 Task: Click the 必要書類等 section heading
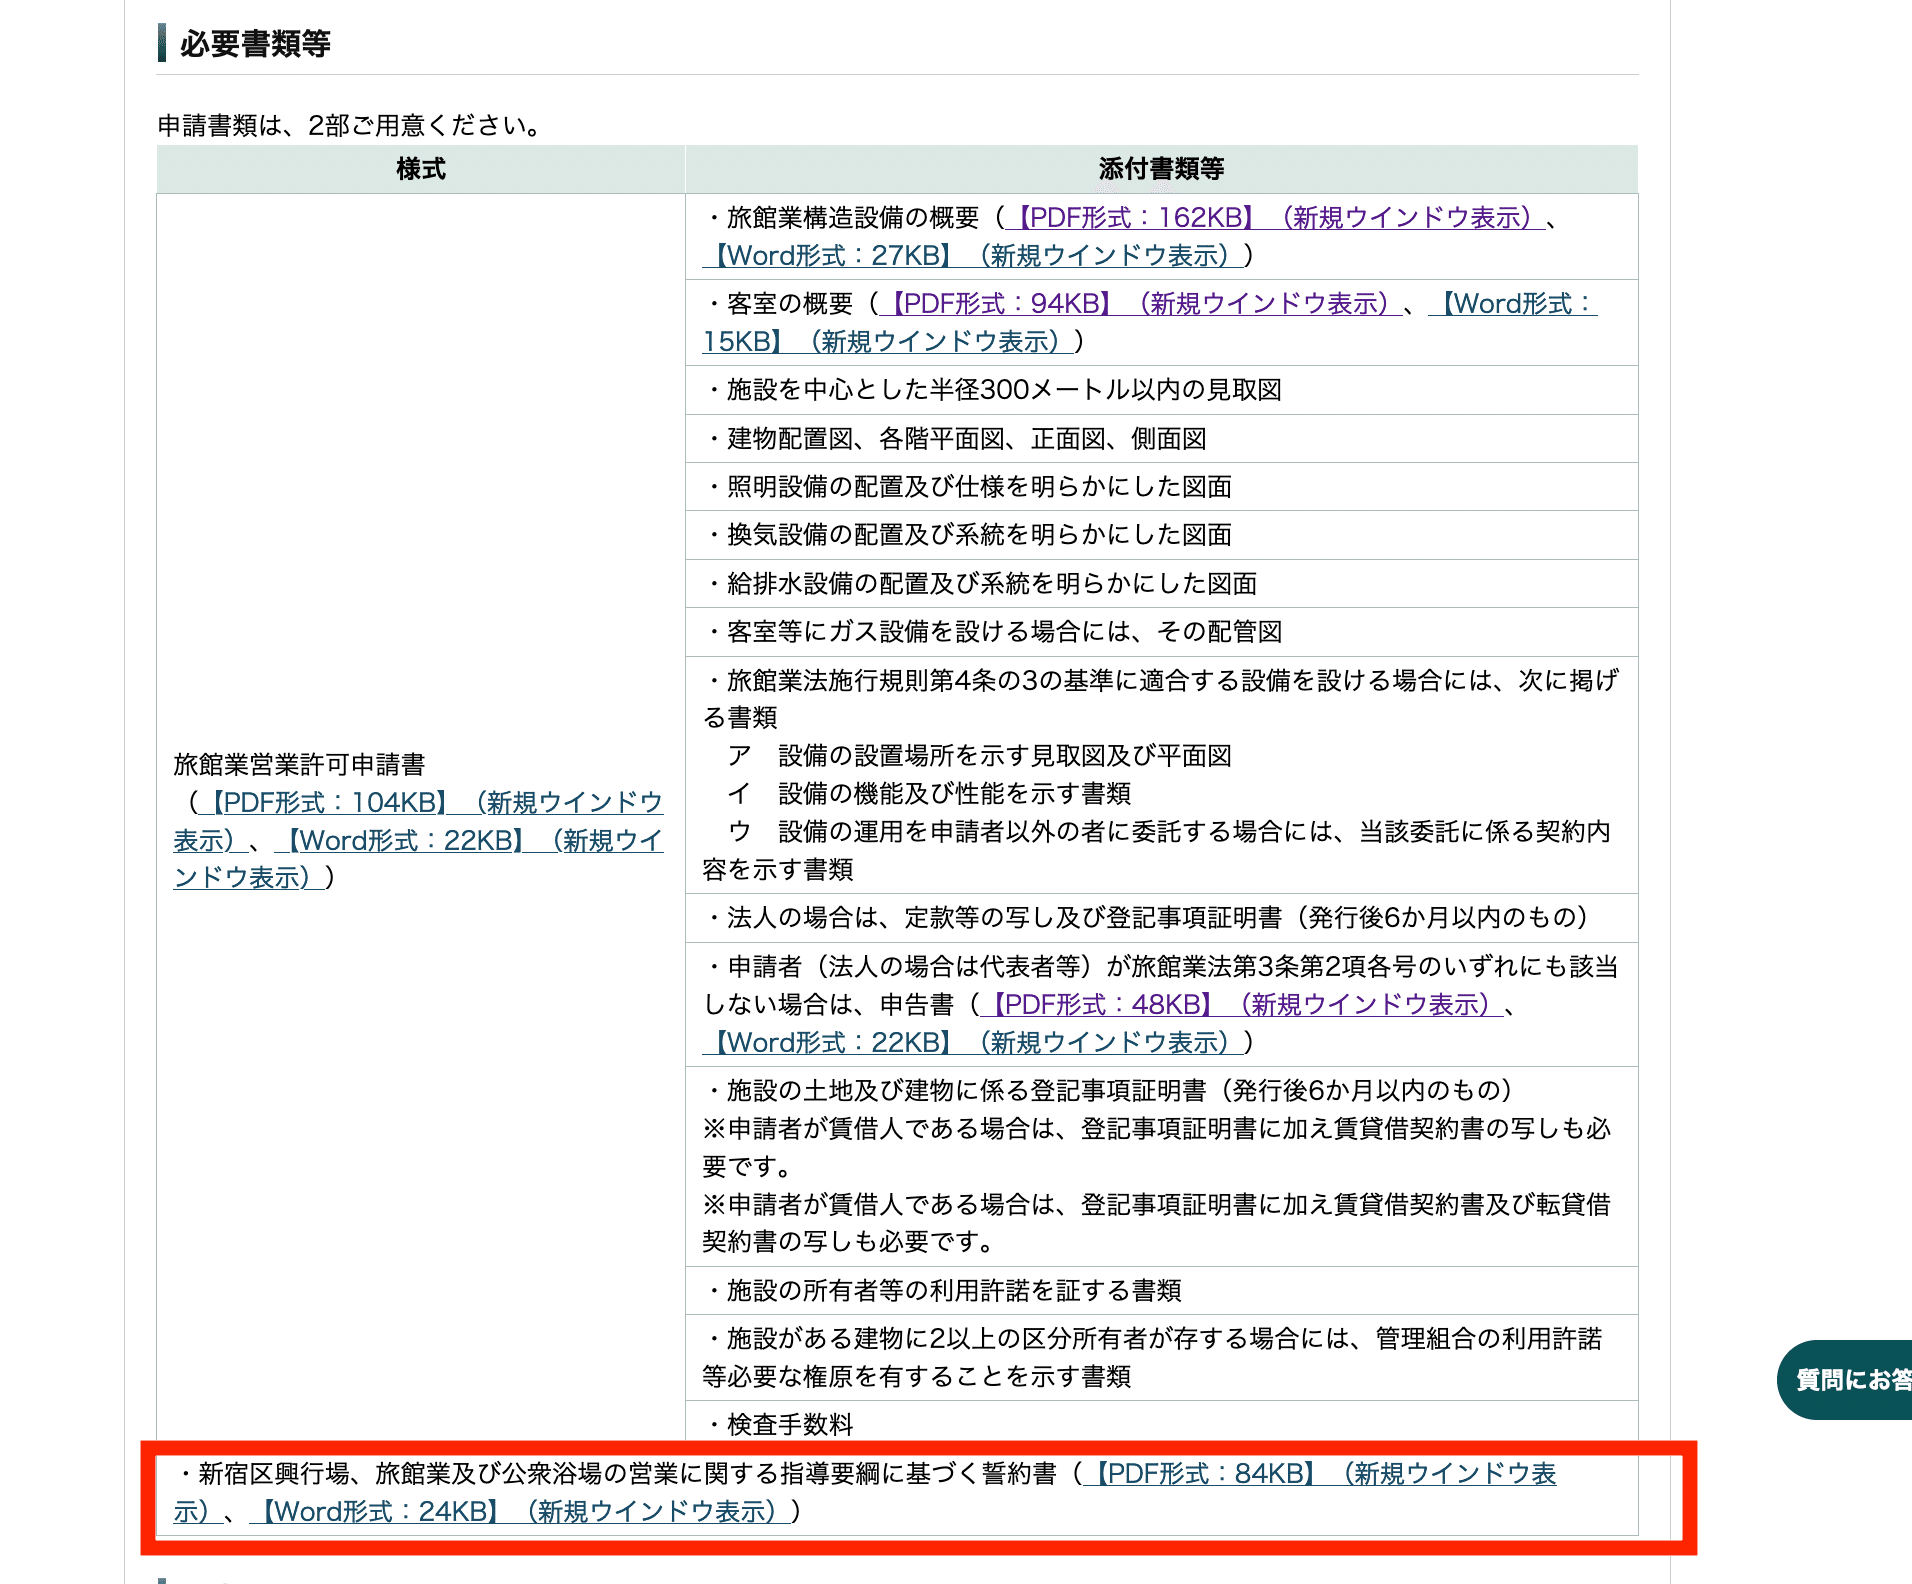pos(255,42)
